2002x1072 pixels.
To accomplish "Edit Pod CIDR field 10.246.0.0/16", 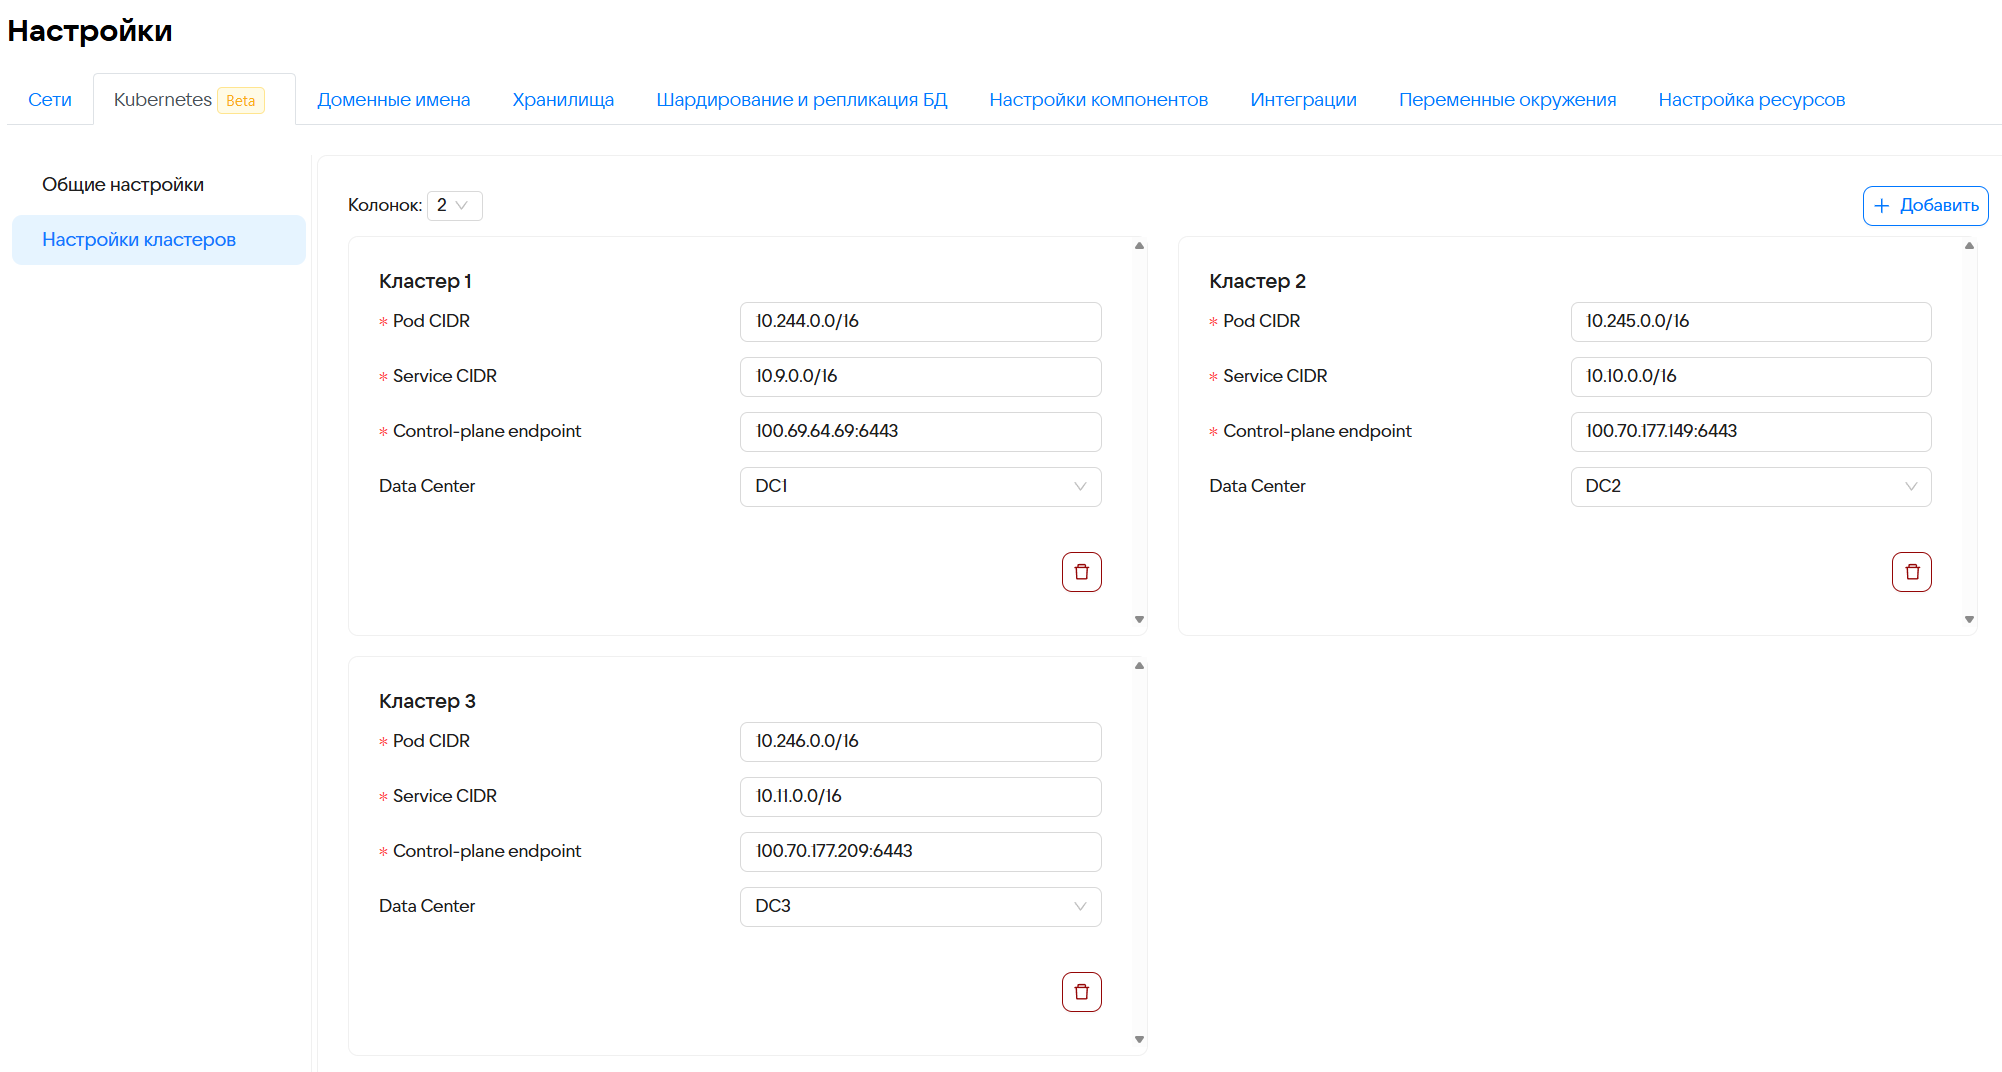I will click(920, 742).
